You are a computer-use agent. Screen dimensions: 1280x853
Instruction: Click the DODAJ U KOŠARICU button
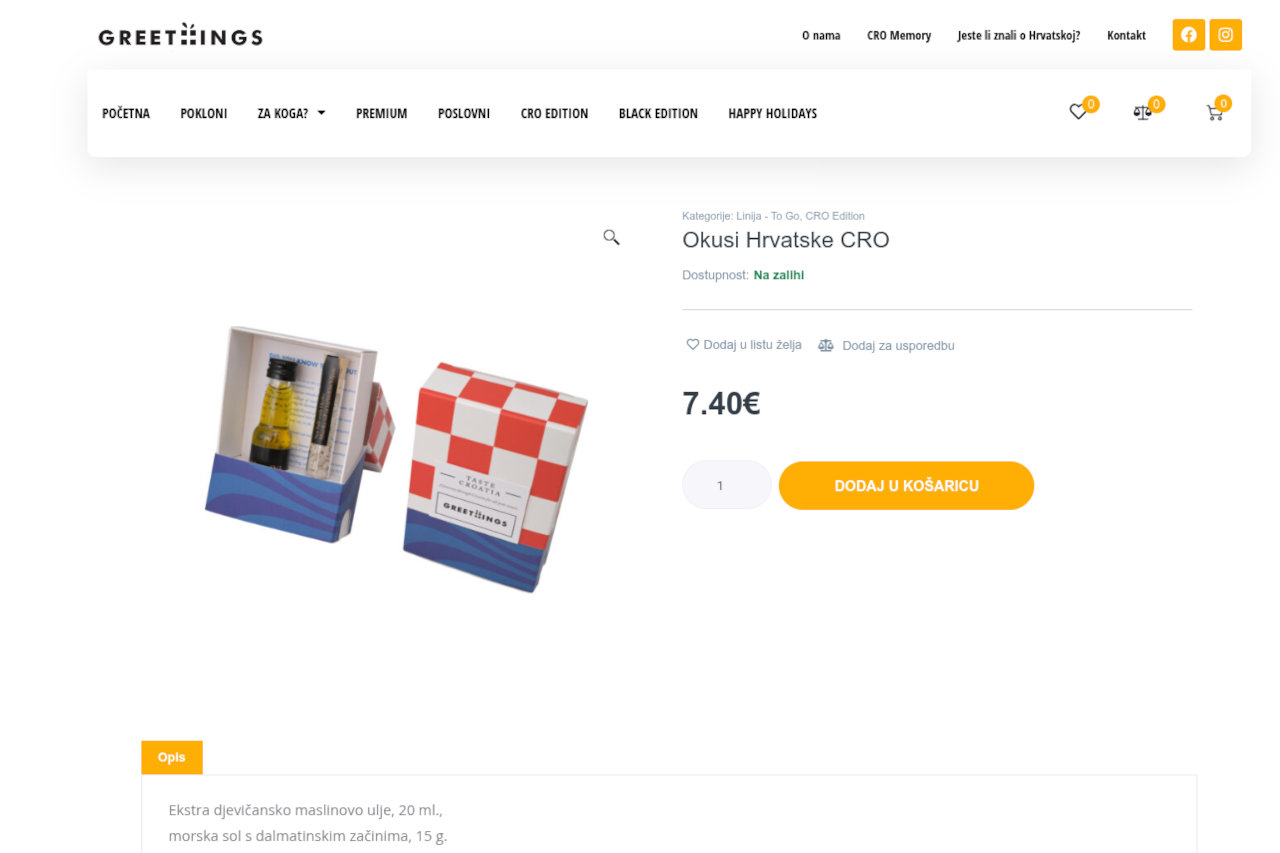point(906,486)
